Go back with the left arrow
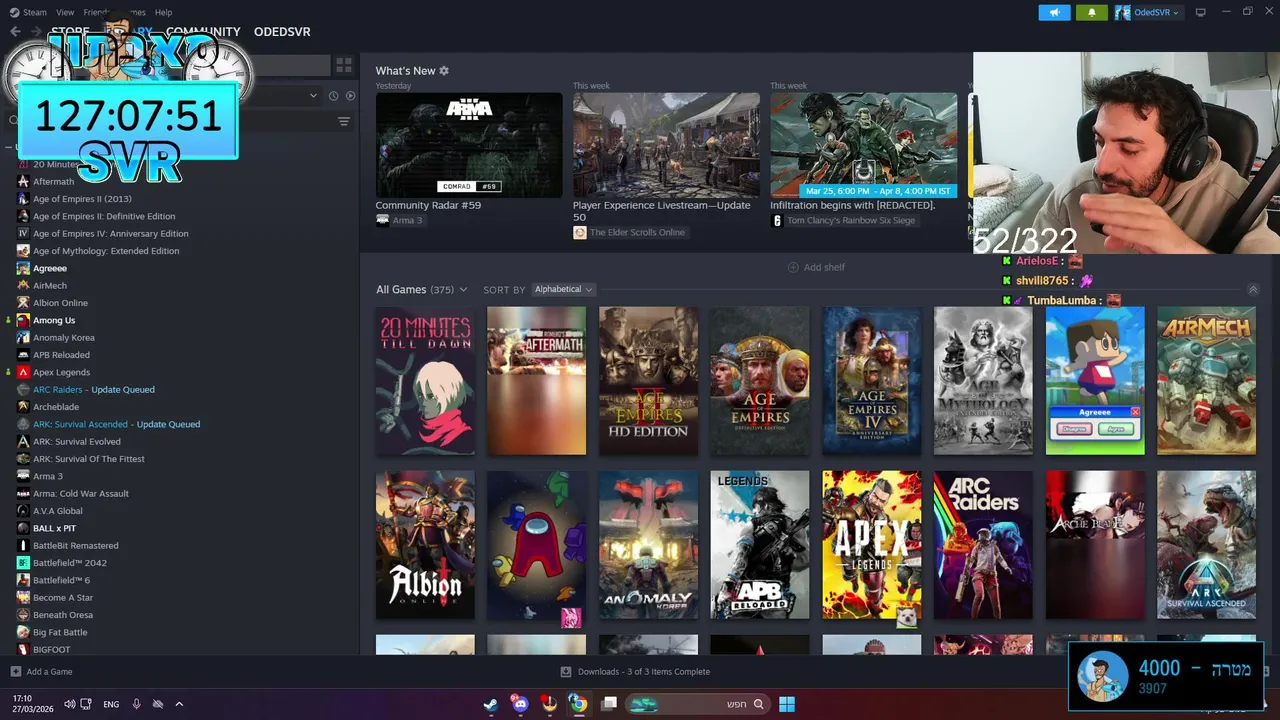The image size is (1280, 720). pyautogui.click(x=14, y=31)
